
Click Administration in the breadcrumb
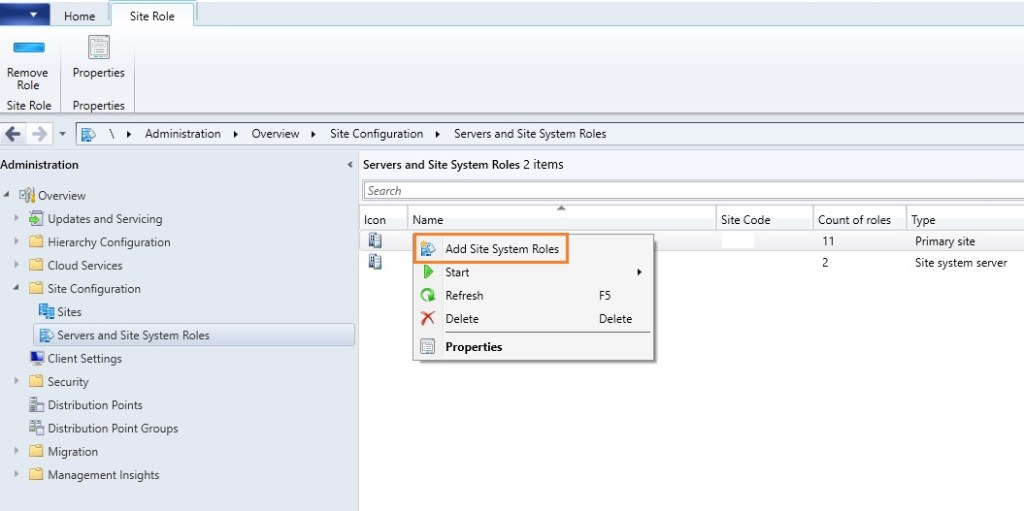click(183, 134)
